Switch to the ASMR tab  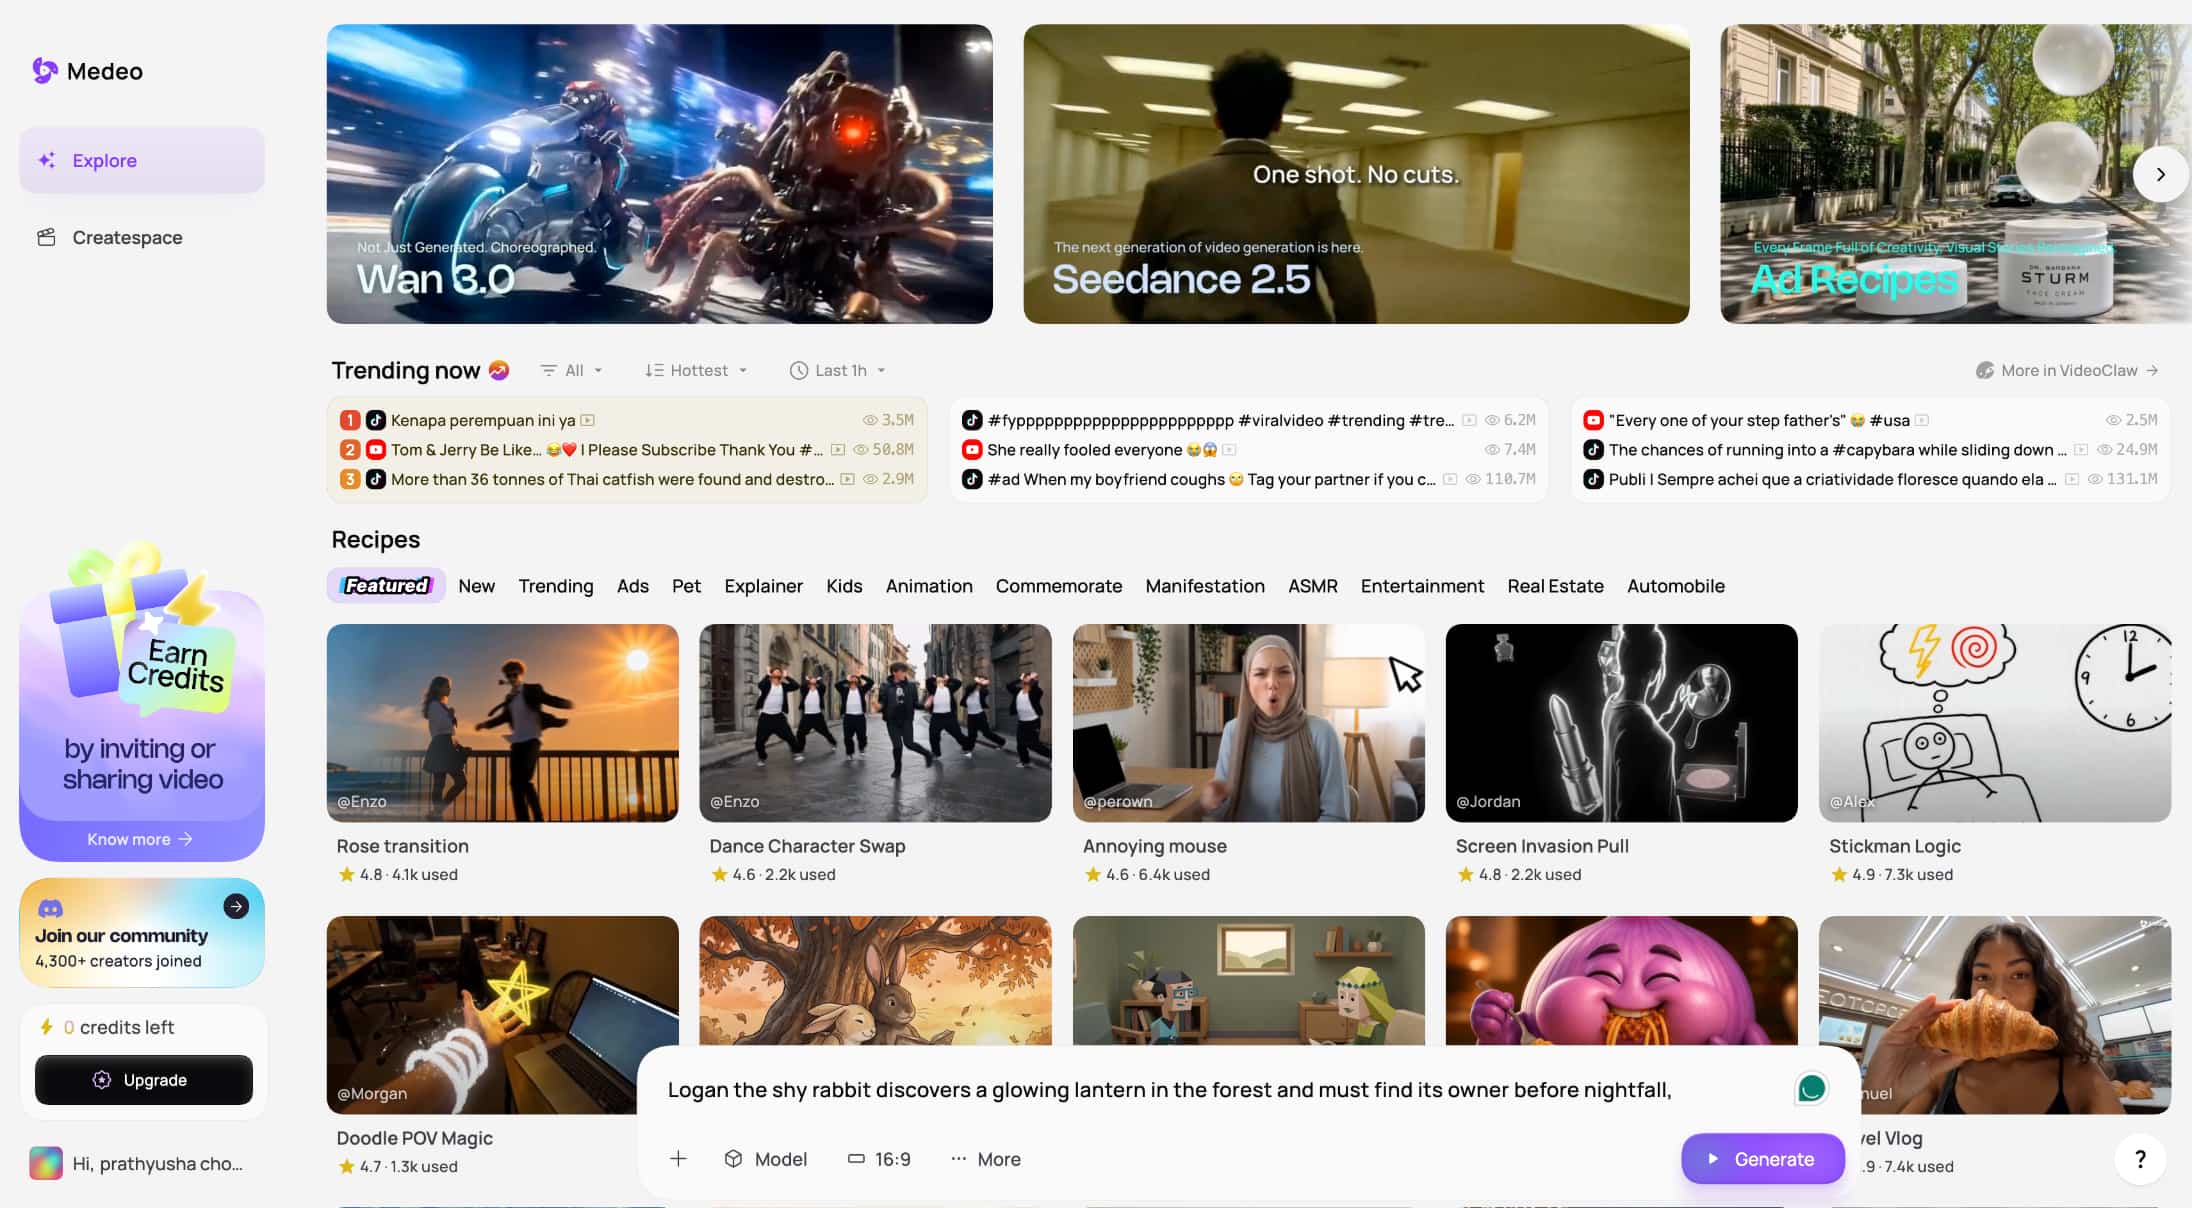pyautogui.click(x=1313, y=586)
